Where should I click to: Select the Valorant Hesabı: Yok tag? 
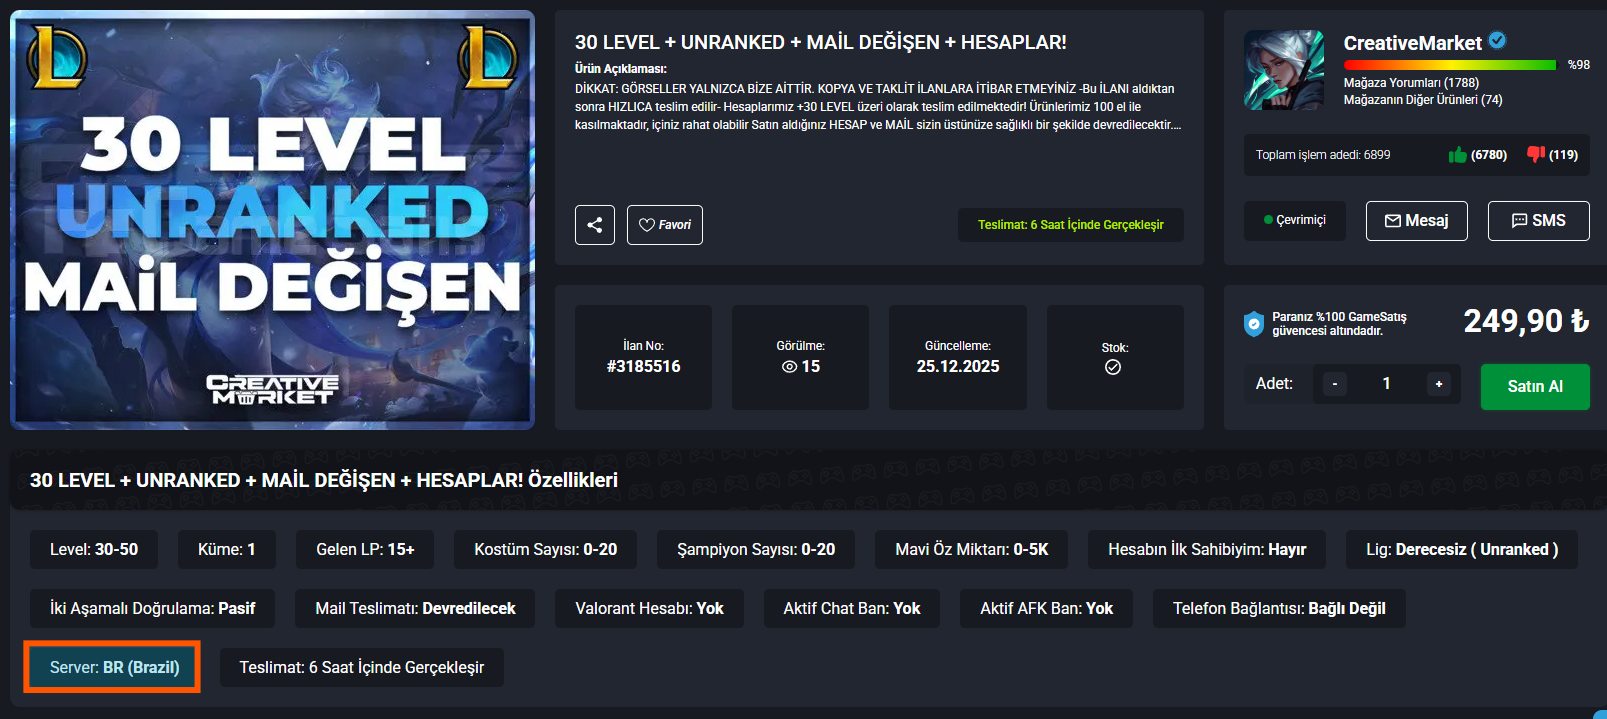[649, 609]
